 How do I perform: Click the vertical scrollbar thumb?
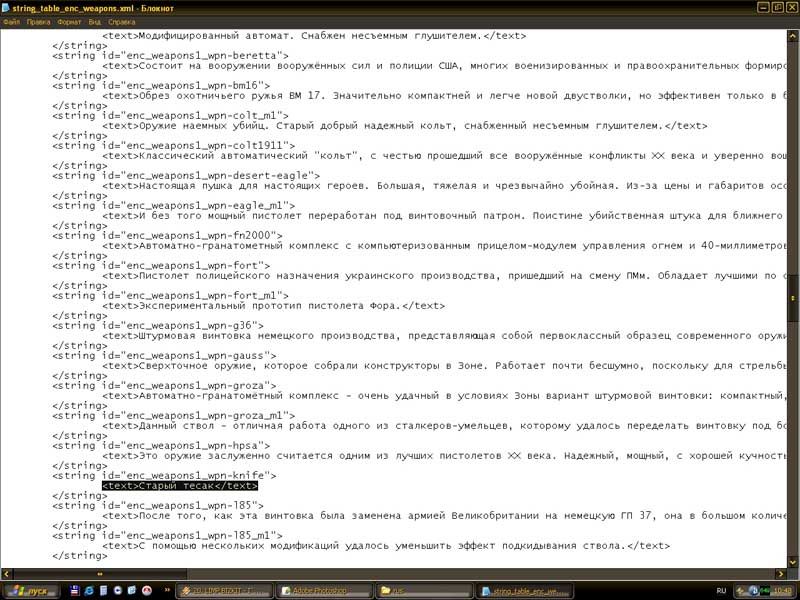(792, 297)
